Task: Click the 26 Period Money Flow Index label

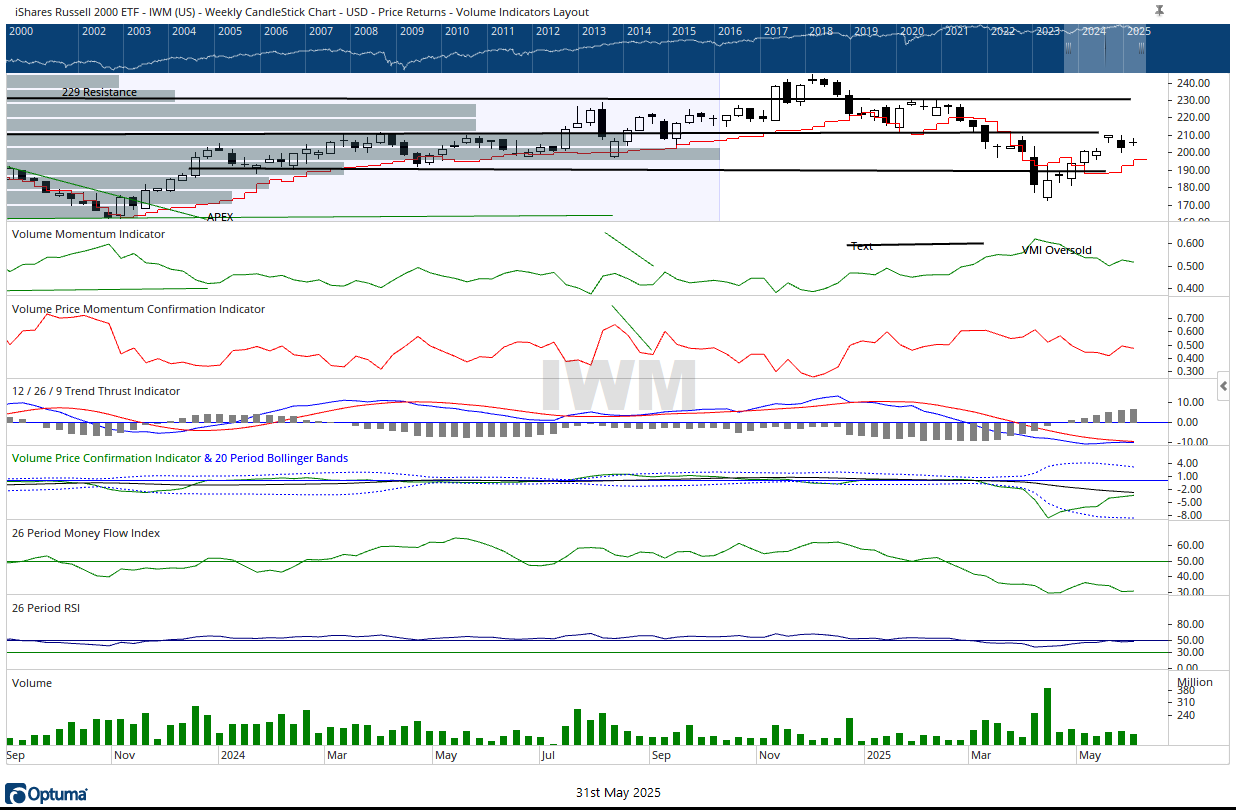Action: pyautogui.click(x=86, y=533)
